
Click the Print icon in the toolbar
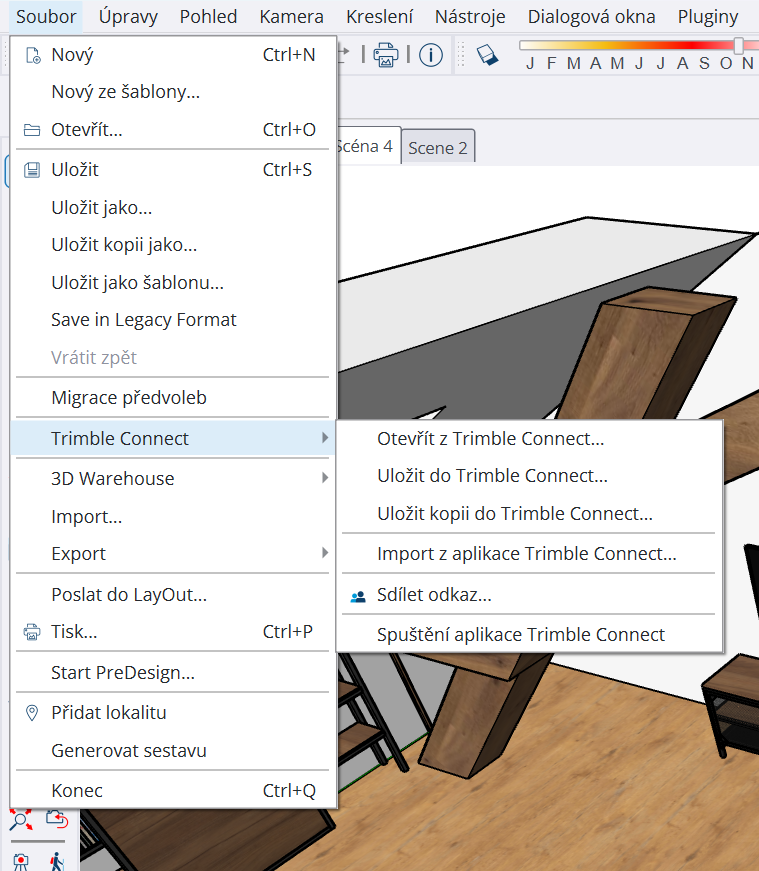point(385,55)
